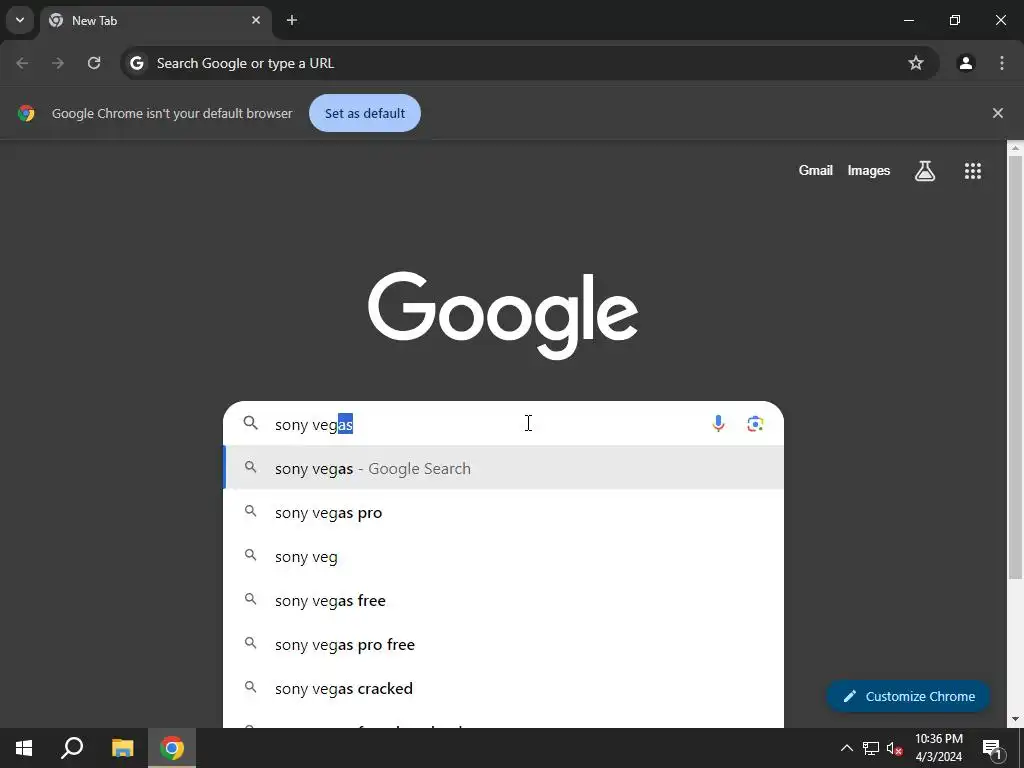Image resolution: width=1024 pixels, height=768 pixels.
Task: Go forward with the forward arrow
Action: pos(58,63)
